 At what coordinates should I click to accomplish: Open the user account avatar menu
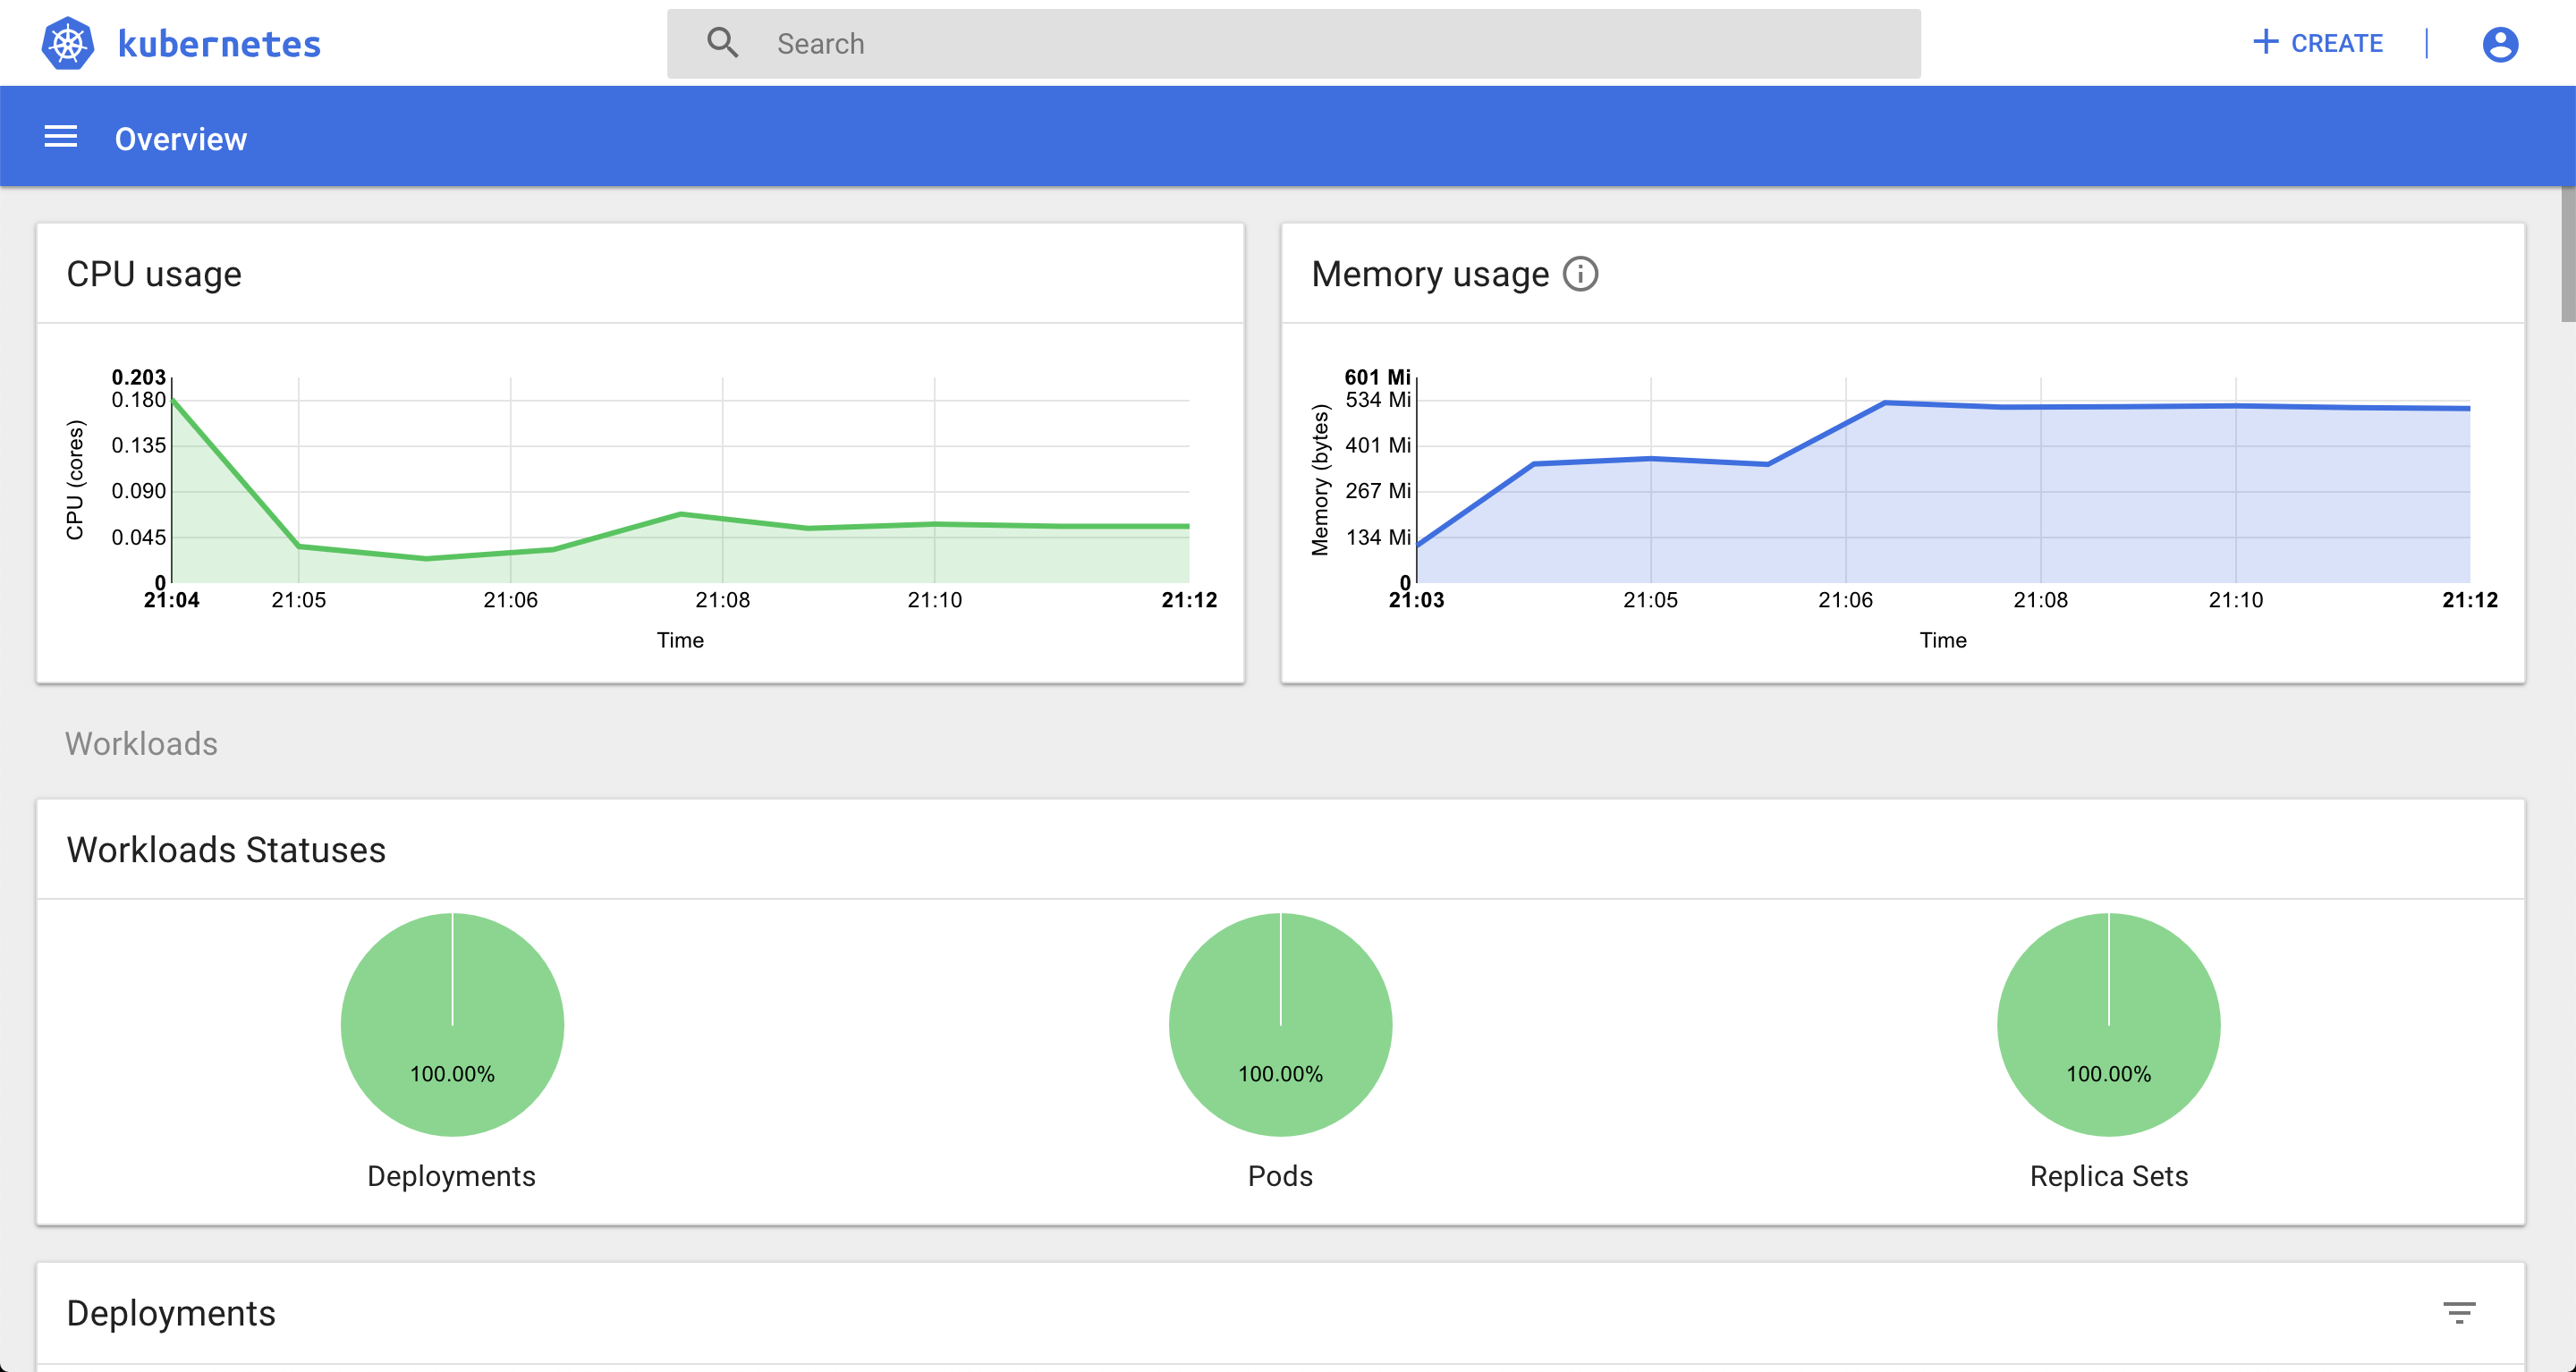click(2499, 44)
